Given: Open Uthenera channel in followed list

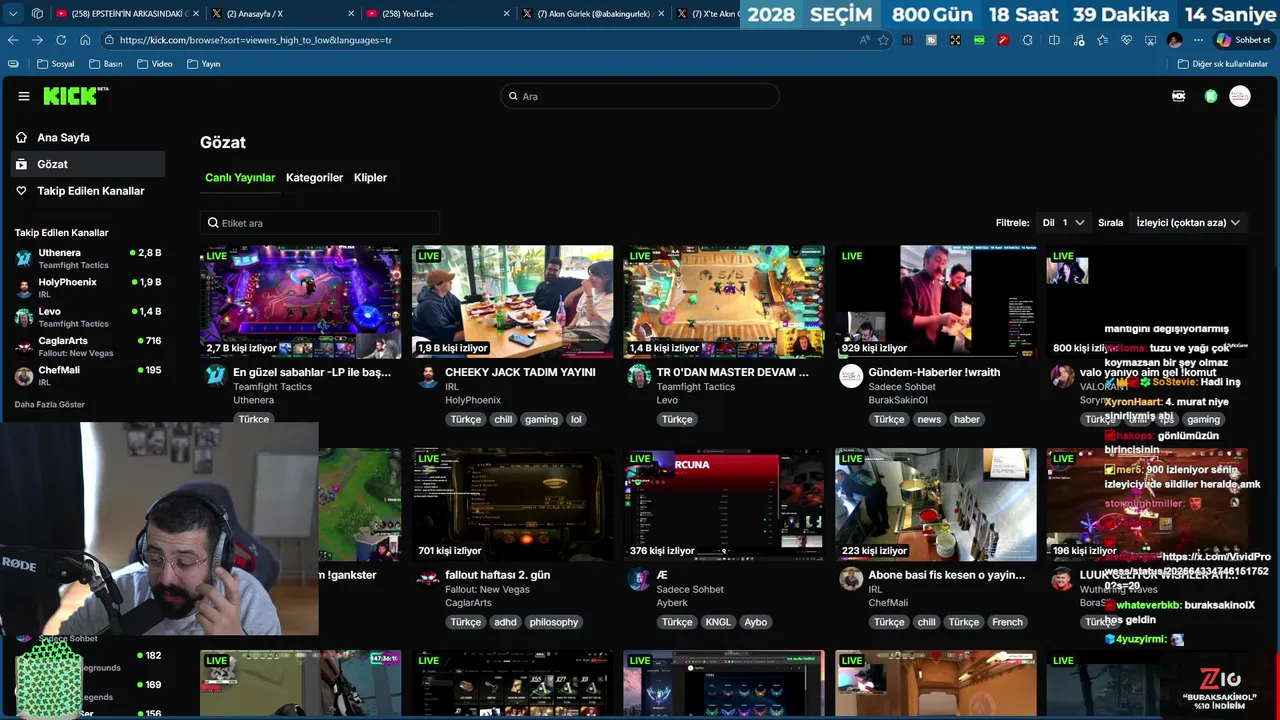Looking at the screenshot, I should coord(88,259).
